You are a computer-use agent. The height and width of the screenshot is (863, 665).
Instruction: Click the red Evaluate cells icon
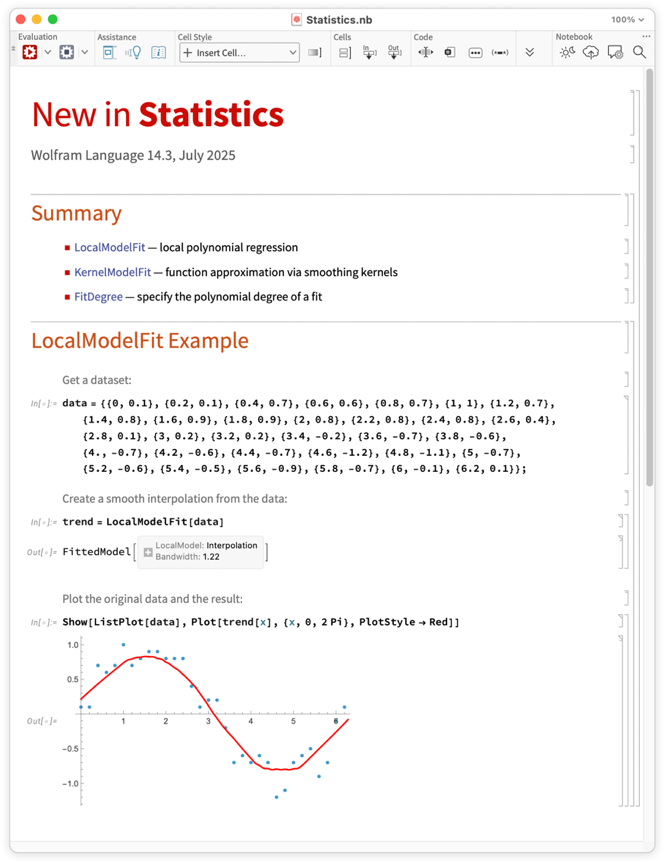30,52
